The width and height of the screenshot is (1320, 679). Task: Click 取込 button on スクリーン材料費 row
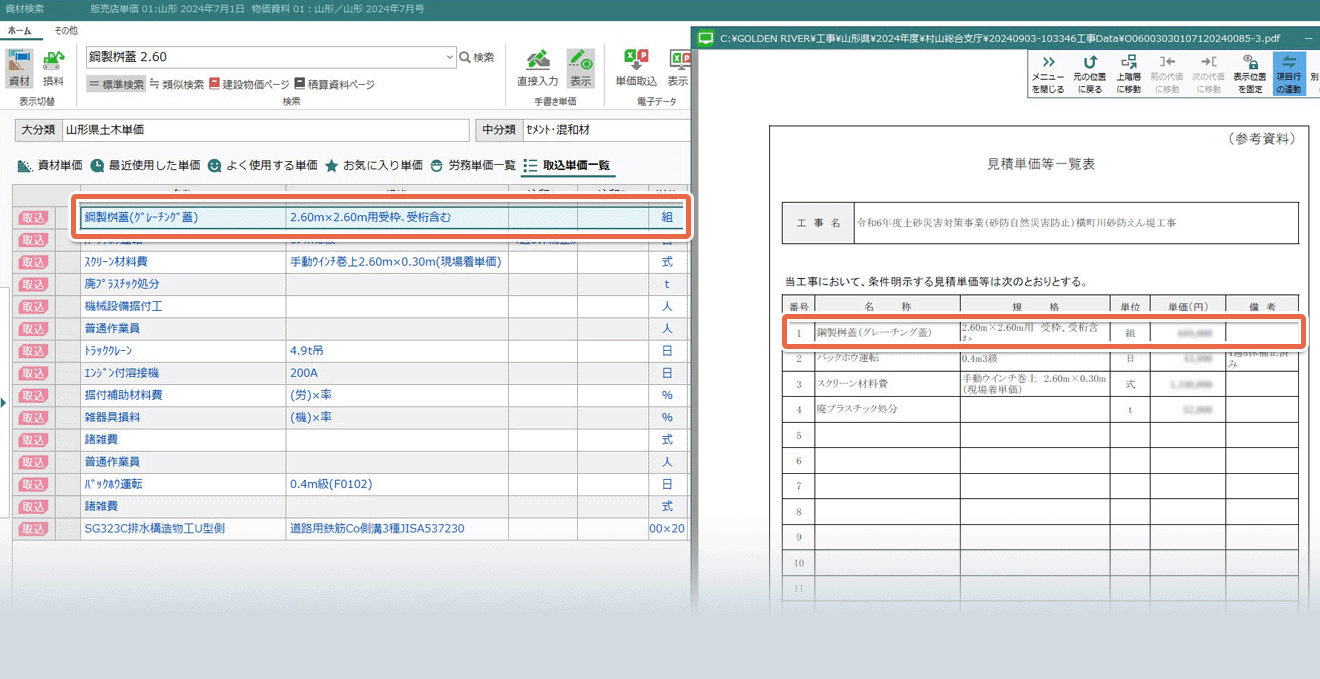click(34, 262)
